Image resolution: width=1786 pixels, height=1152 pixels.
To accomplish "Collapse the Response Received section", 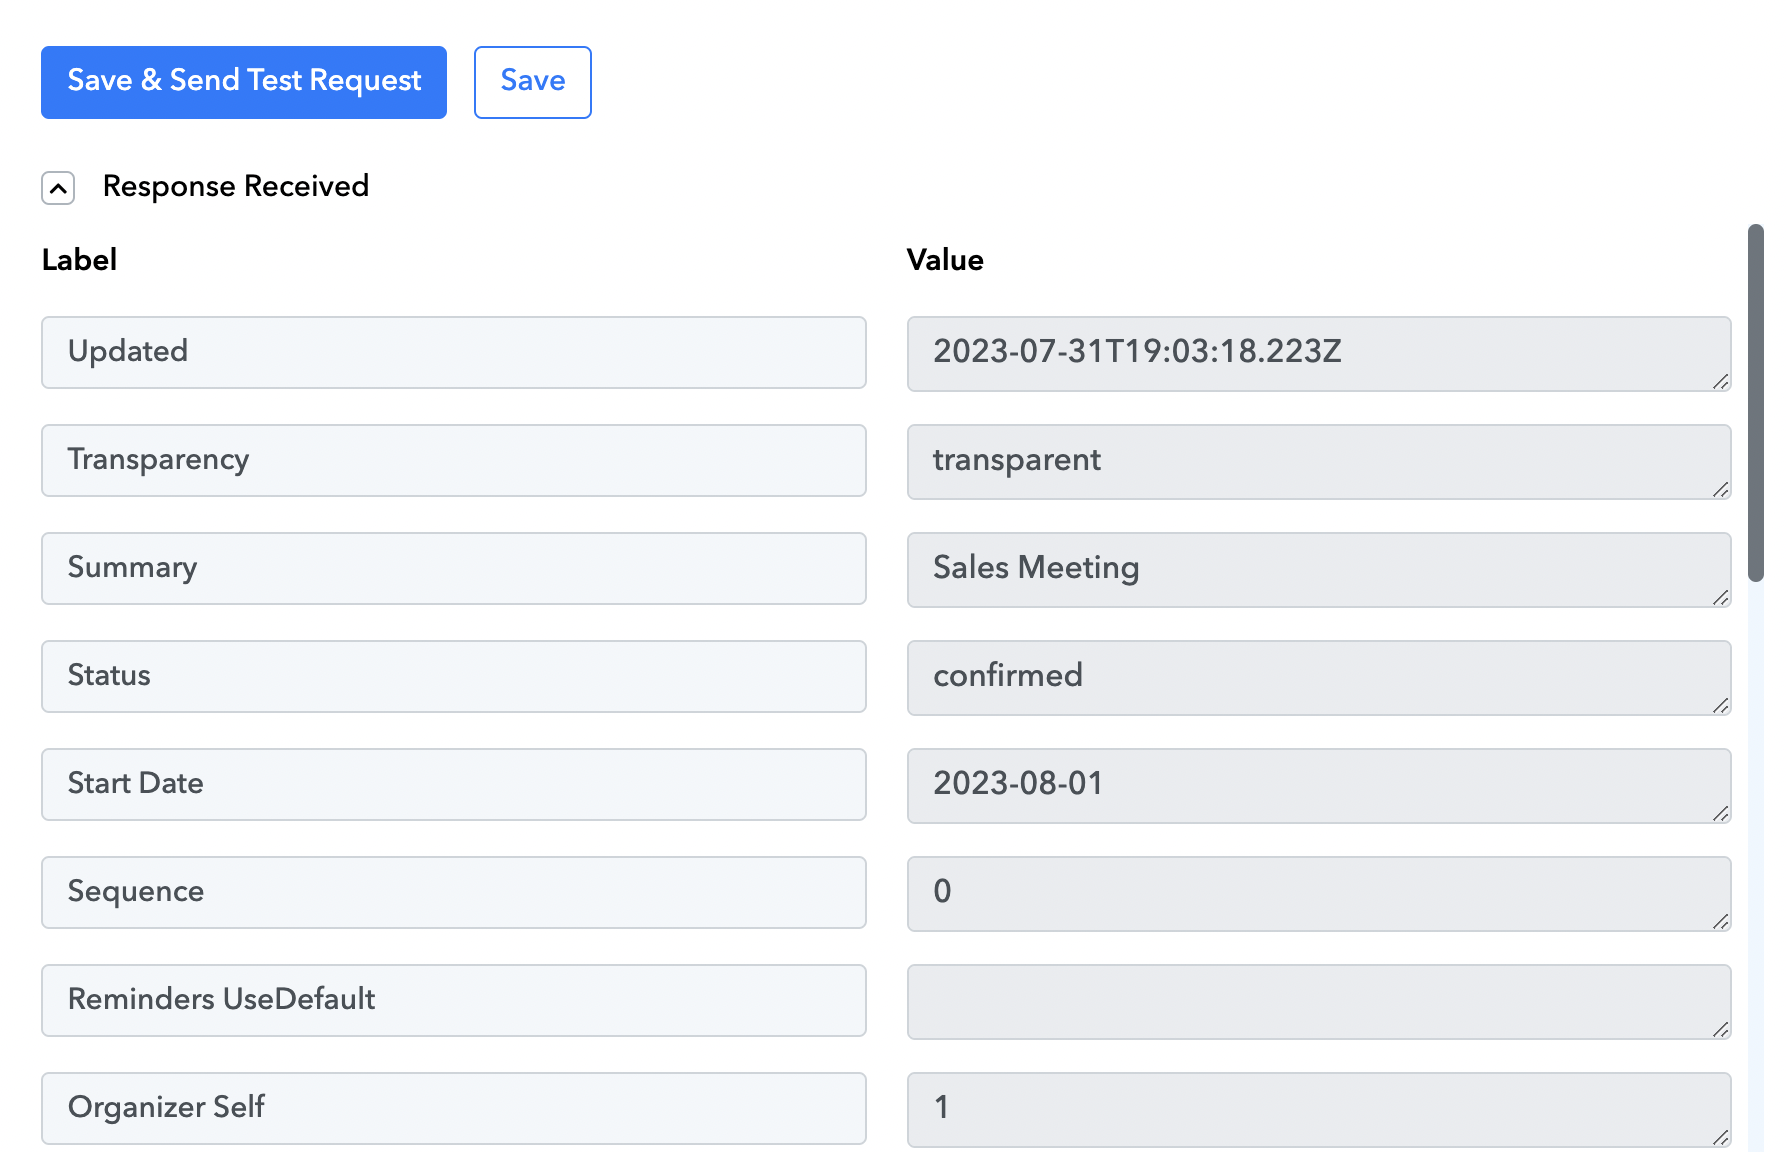I will point(58,187).
